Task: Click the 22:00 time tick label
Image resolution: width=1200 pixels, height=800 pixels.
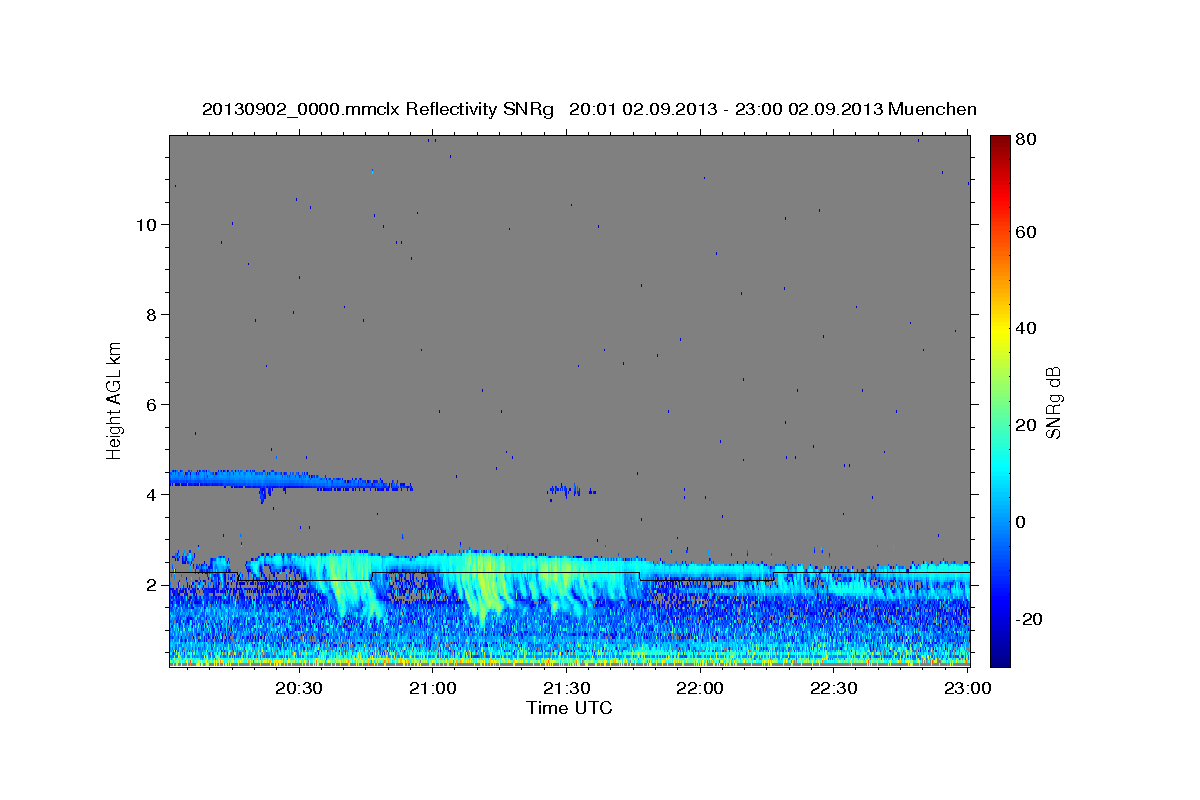Action: click(x=700, y=689)
